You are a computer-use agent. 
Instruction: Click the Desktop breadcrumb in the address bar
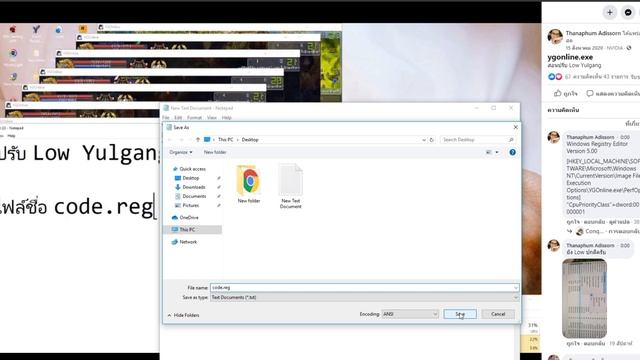click(x=250, y=140)
